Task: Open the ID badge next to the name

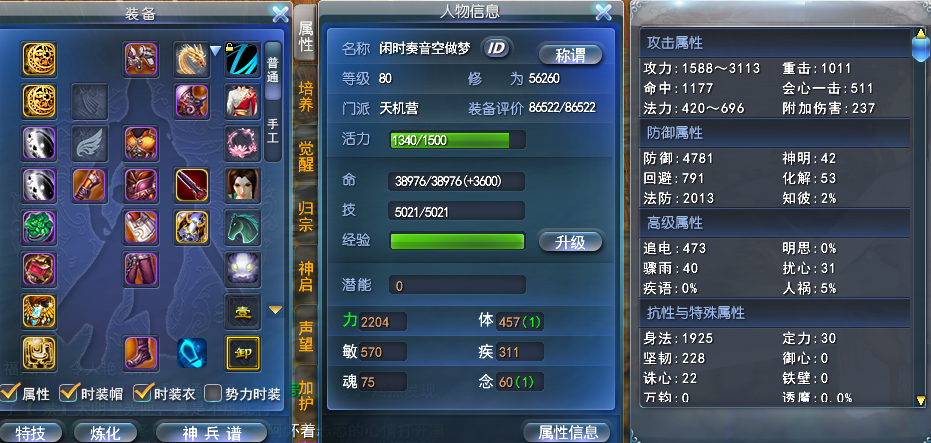Action: click(496, 49)
